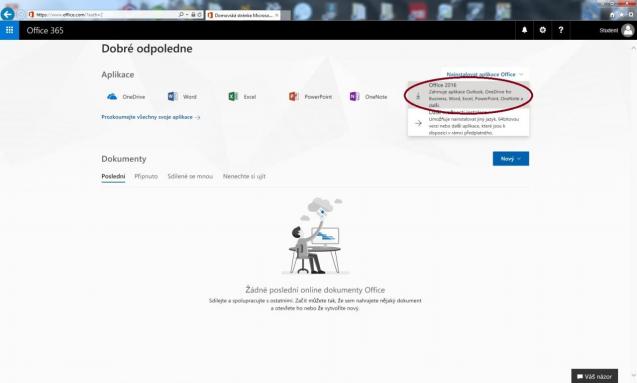This screenshot has height=383, width=637.
Task: Open the notifications bell in the header
Action: (x=524, y=30)
